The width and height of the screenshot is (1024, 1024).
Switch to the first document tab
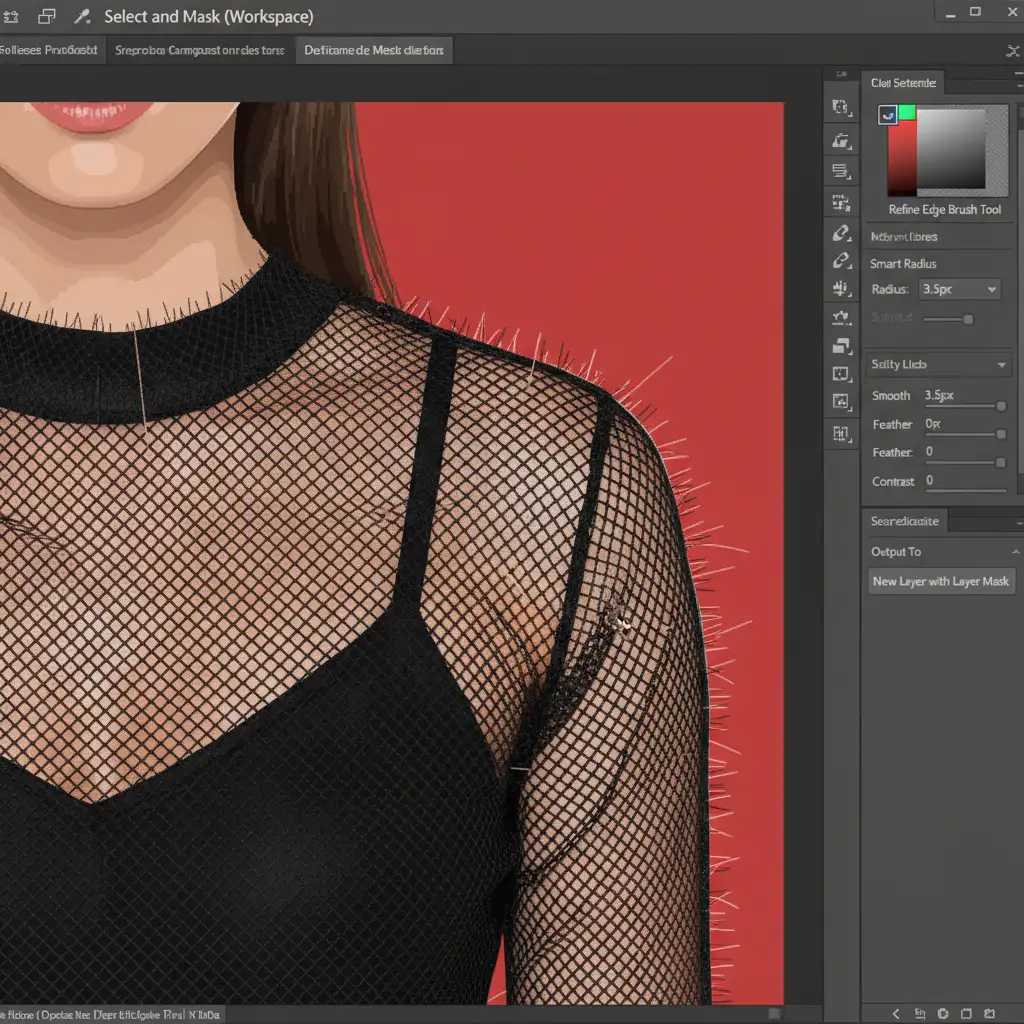(49, 50)
